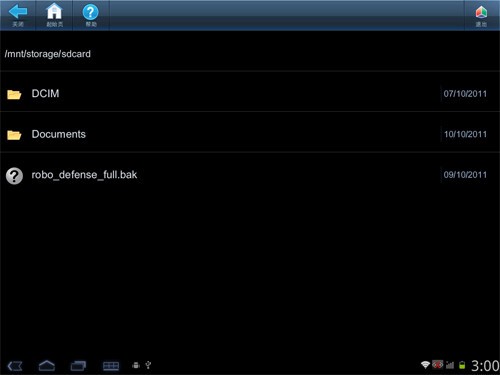The height and width of the screenshot is (375, 500).
Task: Tap the USB connection notification icon
Action: point(148,365)
